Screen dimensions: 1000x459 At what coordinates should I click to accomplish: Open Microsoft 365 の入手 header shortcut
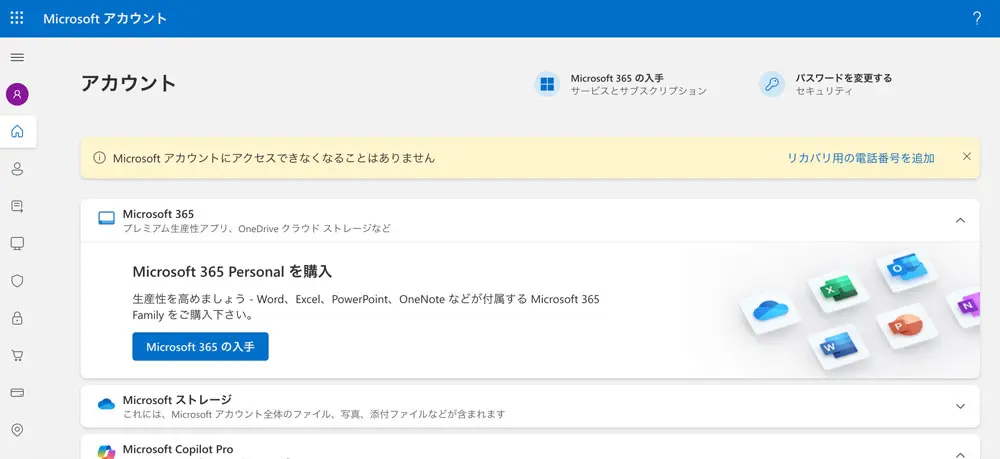[x=621, y=84]
